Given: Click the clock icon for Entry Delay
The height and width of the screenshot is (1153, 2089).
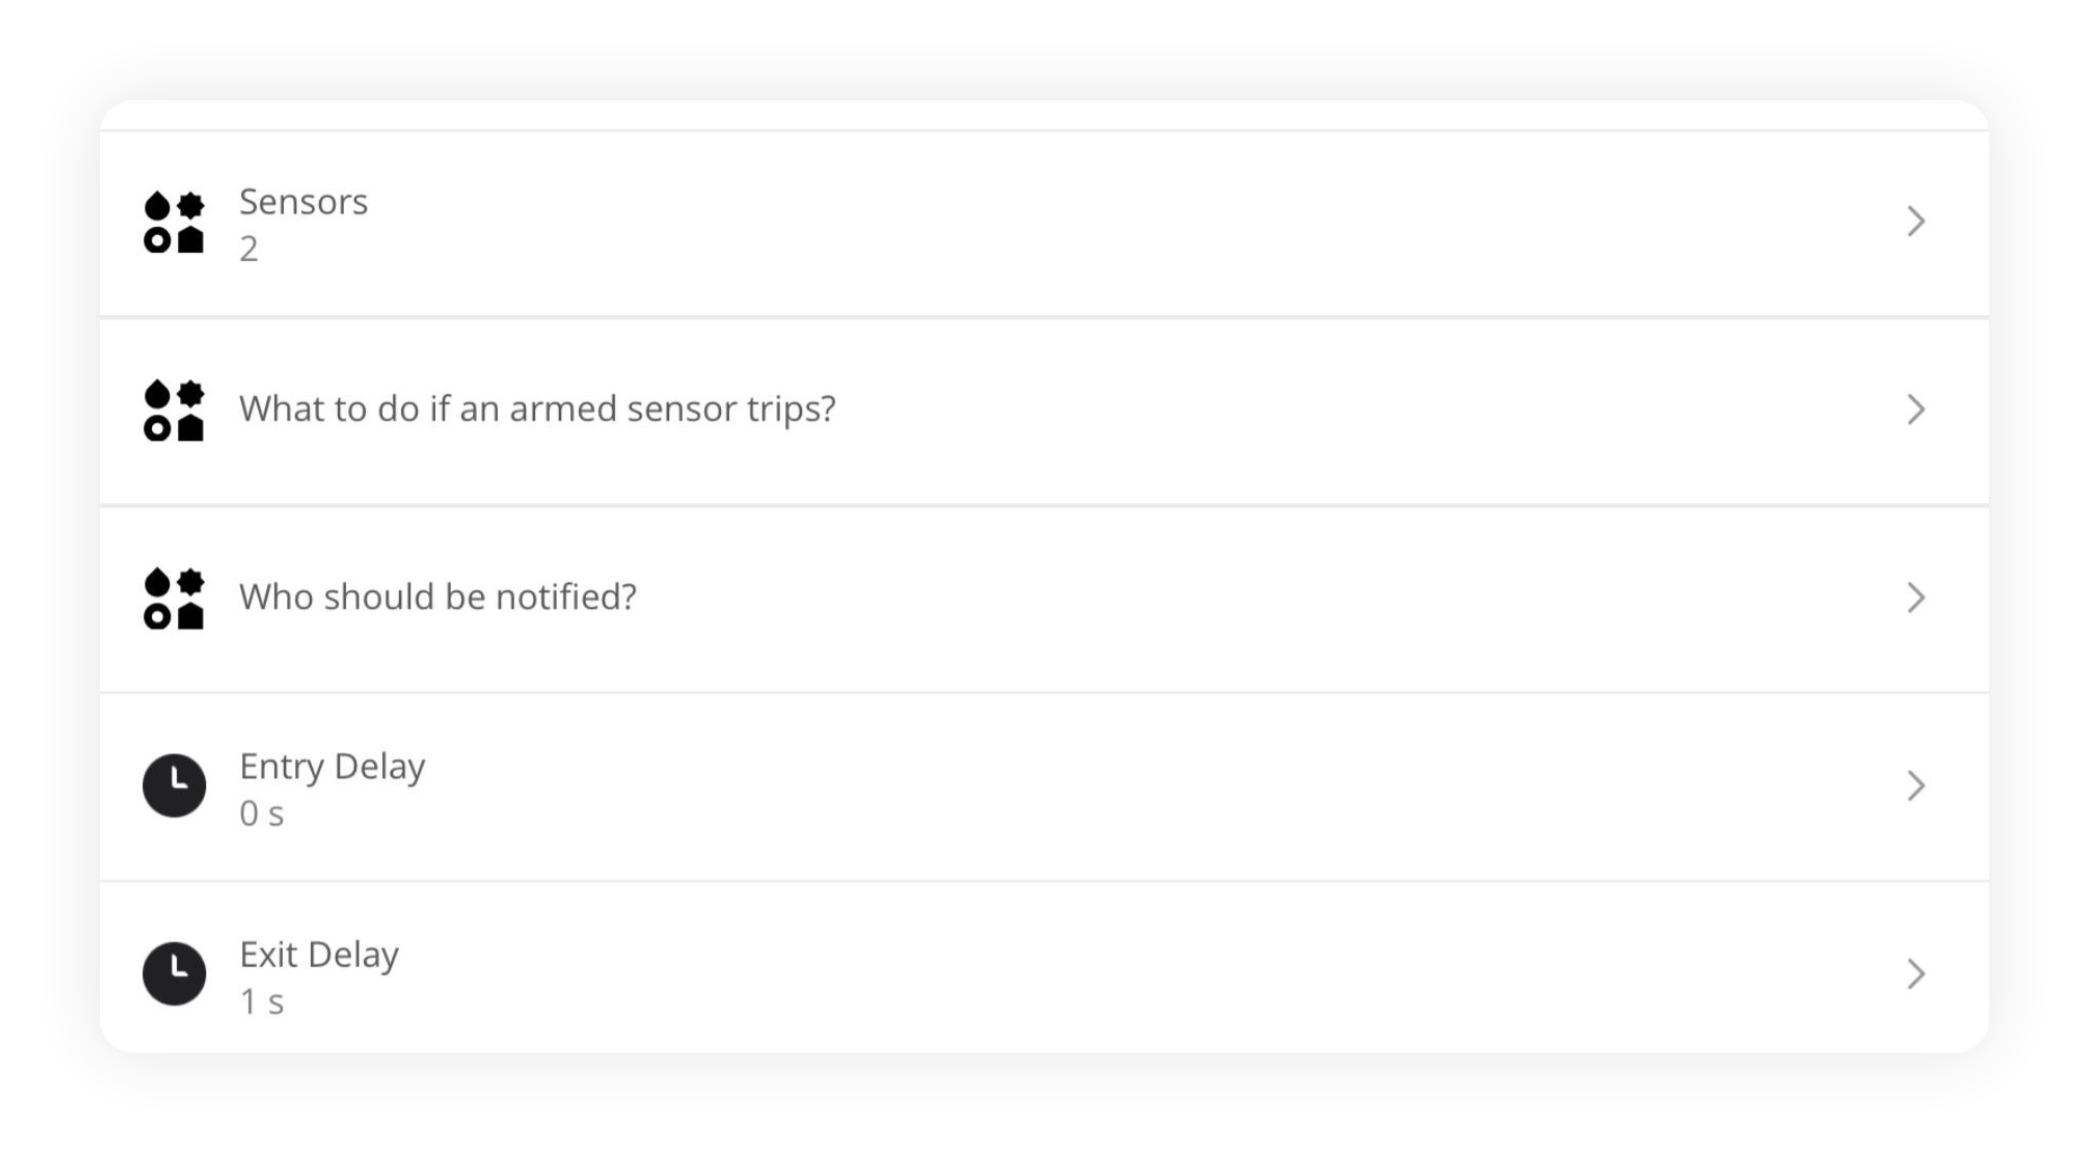Looking at the screenshot, I should pyautogui.click(x=174, y=786).
